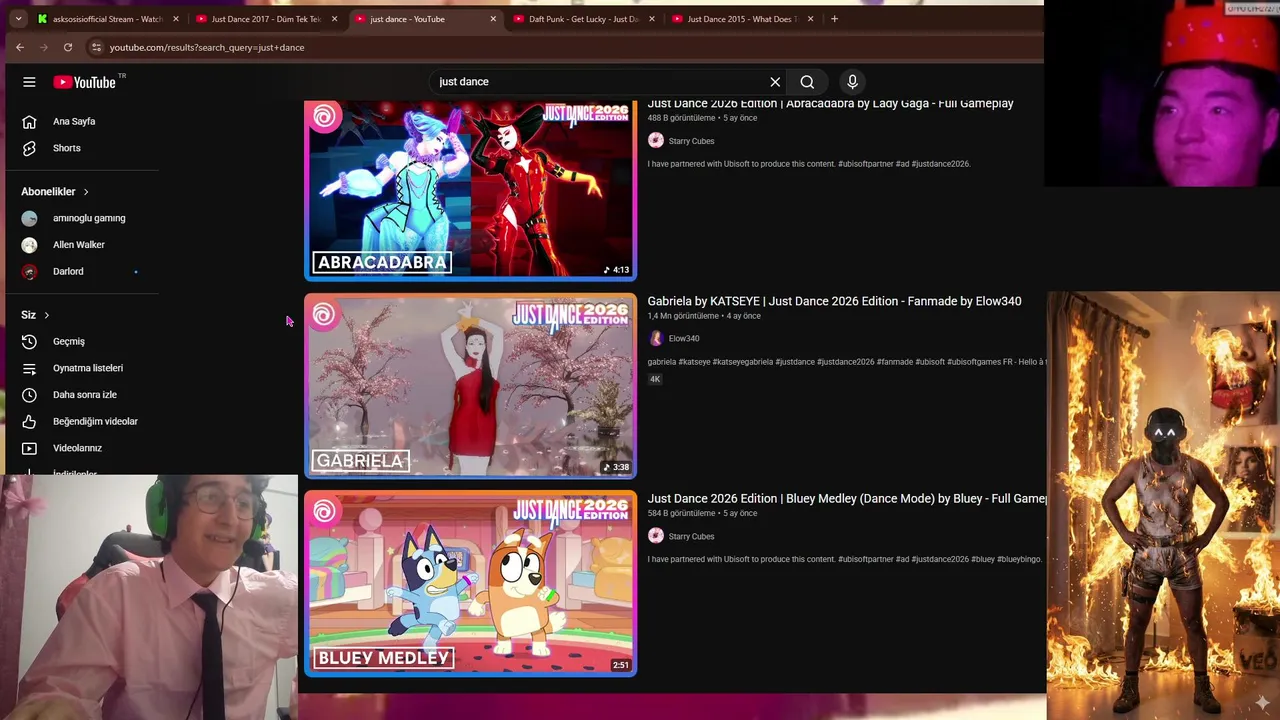Open Daha sonra izle list
This screenshot has height=720, width=1280.
click(x=85, y=395)
